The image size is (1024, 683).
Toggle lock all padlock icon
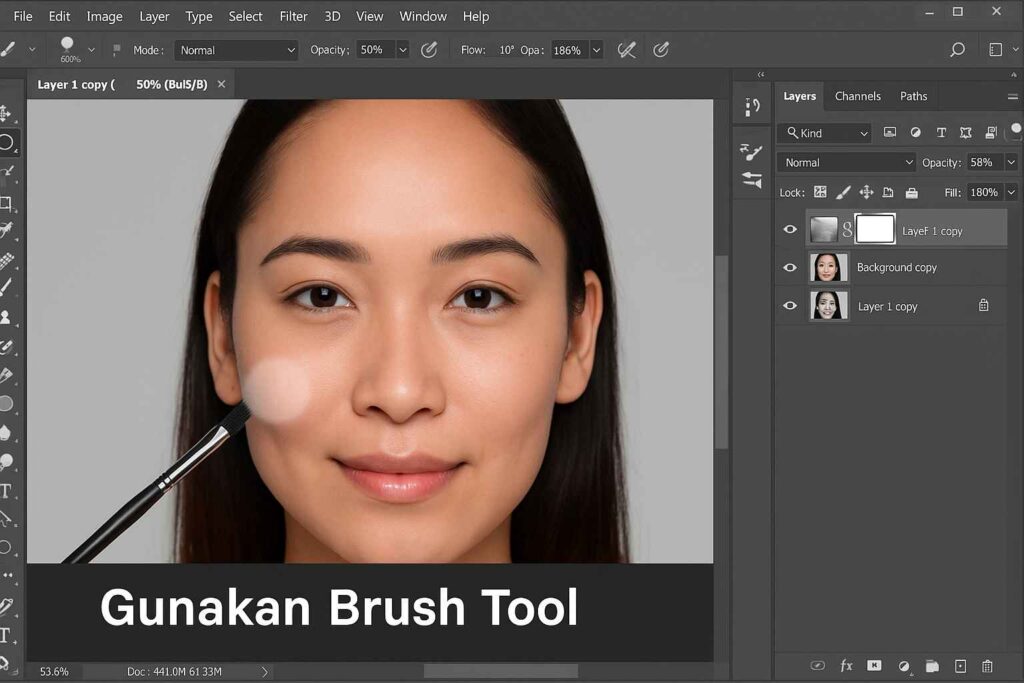(x=912, y=193)
